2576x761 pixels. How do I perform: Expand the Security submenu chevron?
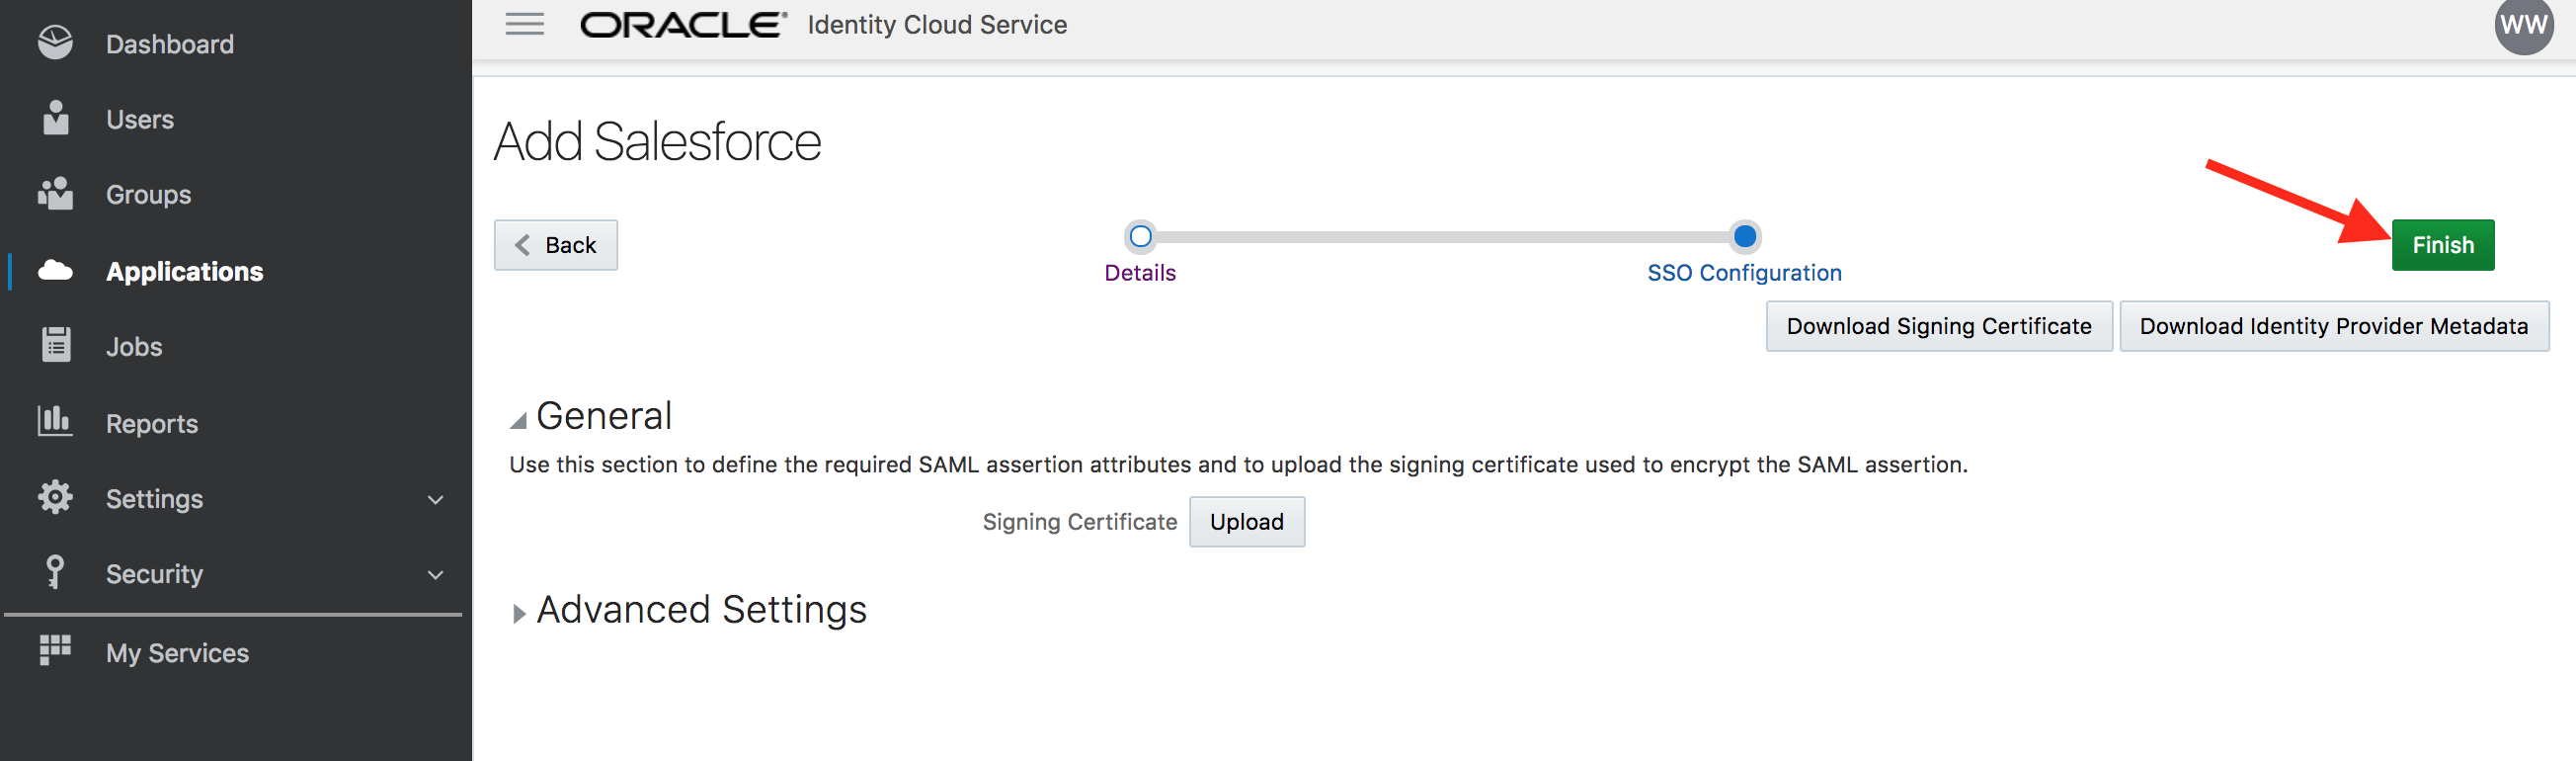(435, 575)
